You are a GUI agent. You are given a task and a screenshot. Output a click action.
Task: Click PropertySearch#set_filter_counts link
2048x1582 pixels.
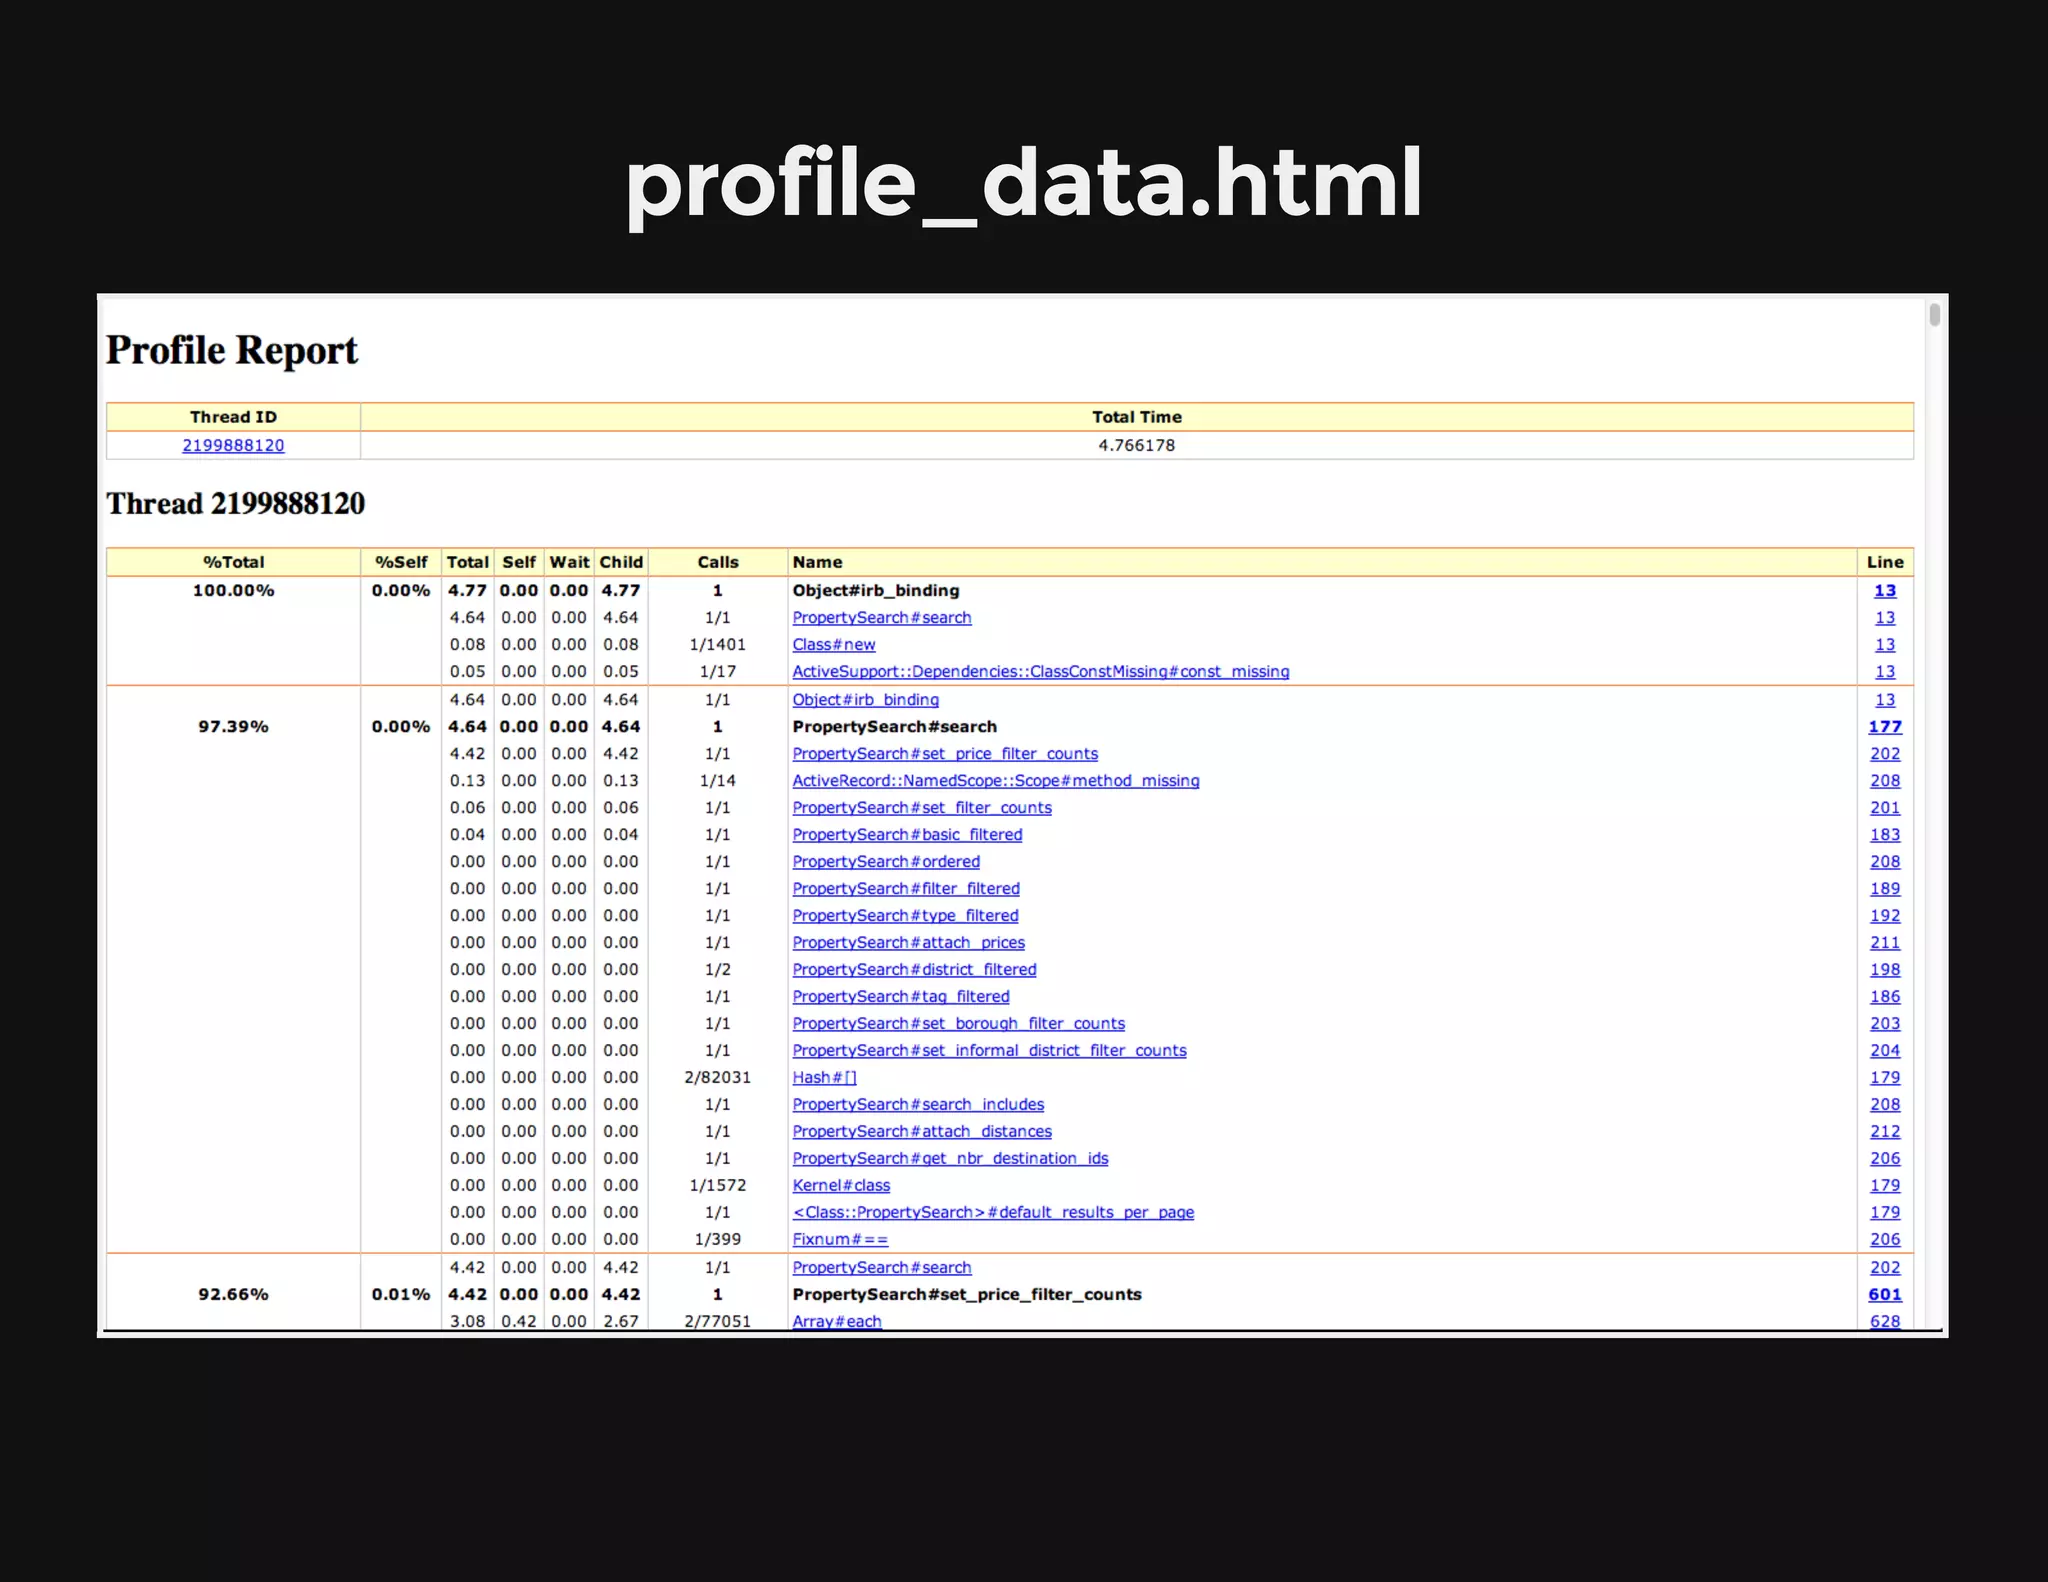(922, 808)
